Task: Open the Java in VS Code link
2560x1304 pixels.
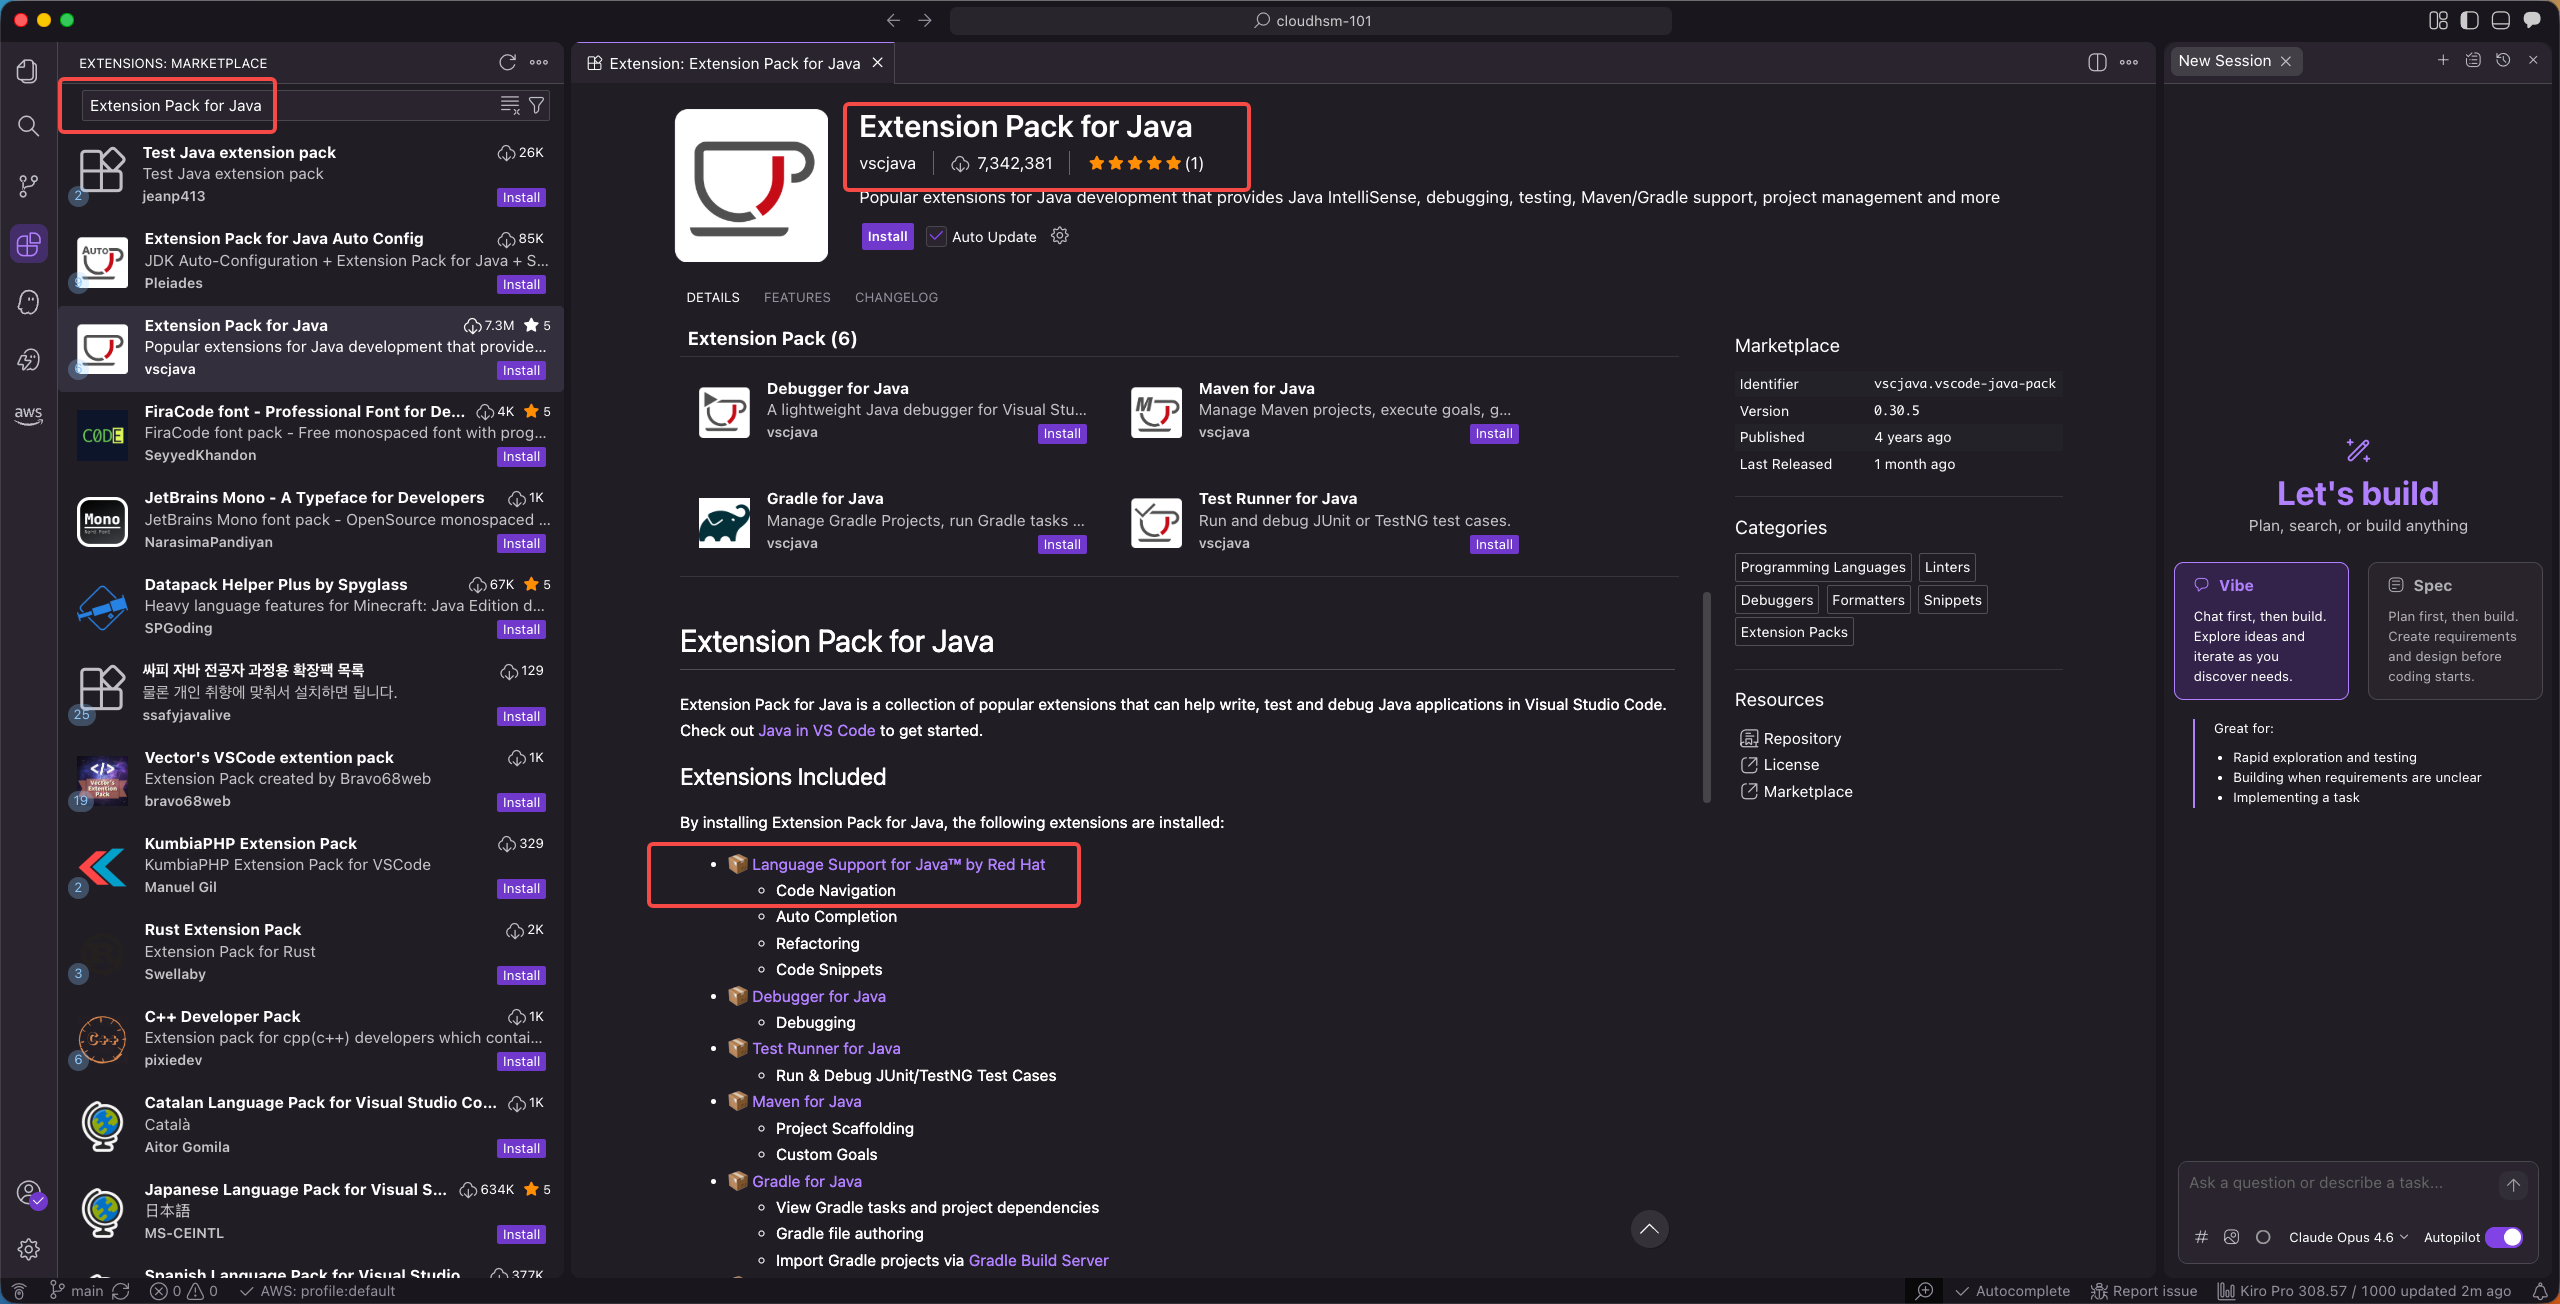Action: [x=816, y=730]
